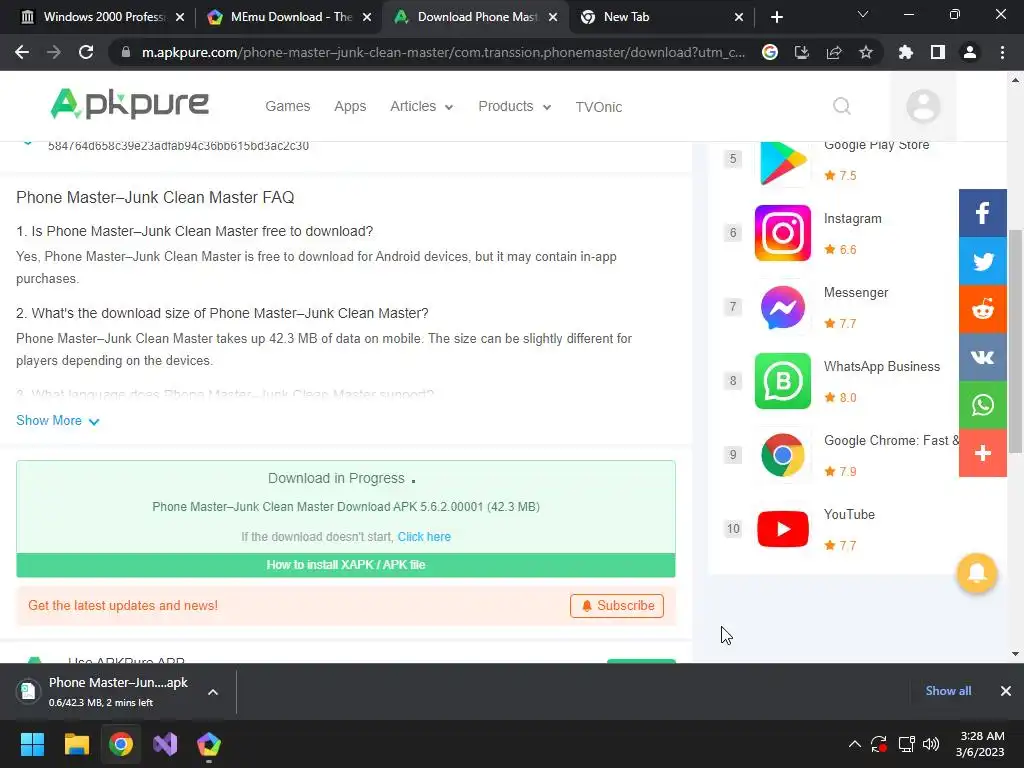This screenshot has height=768, width=1024.
Task: Open a new browser tab with plus
Action: (776, 17)
